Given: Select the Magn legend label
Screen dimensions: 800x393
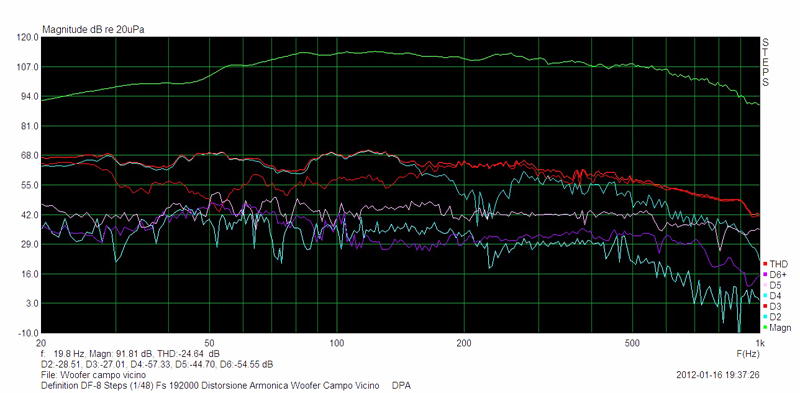Looking at the screenshot, I should [780, 328].
